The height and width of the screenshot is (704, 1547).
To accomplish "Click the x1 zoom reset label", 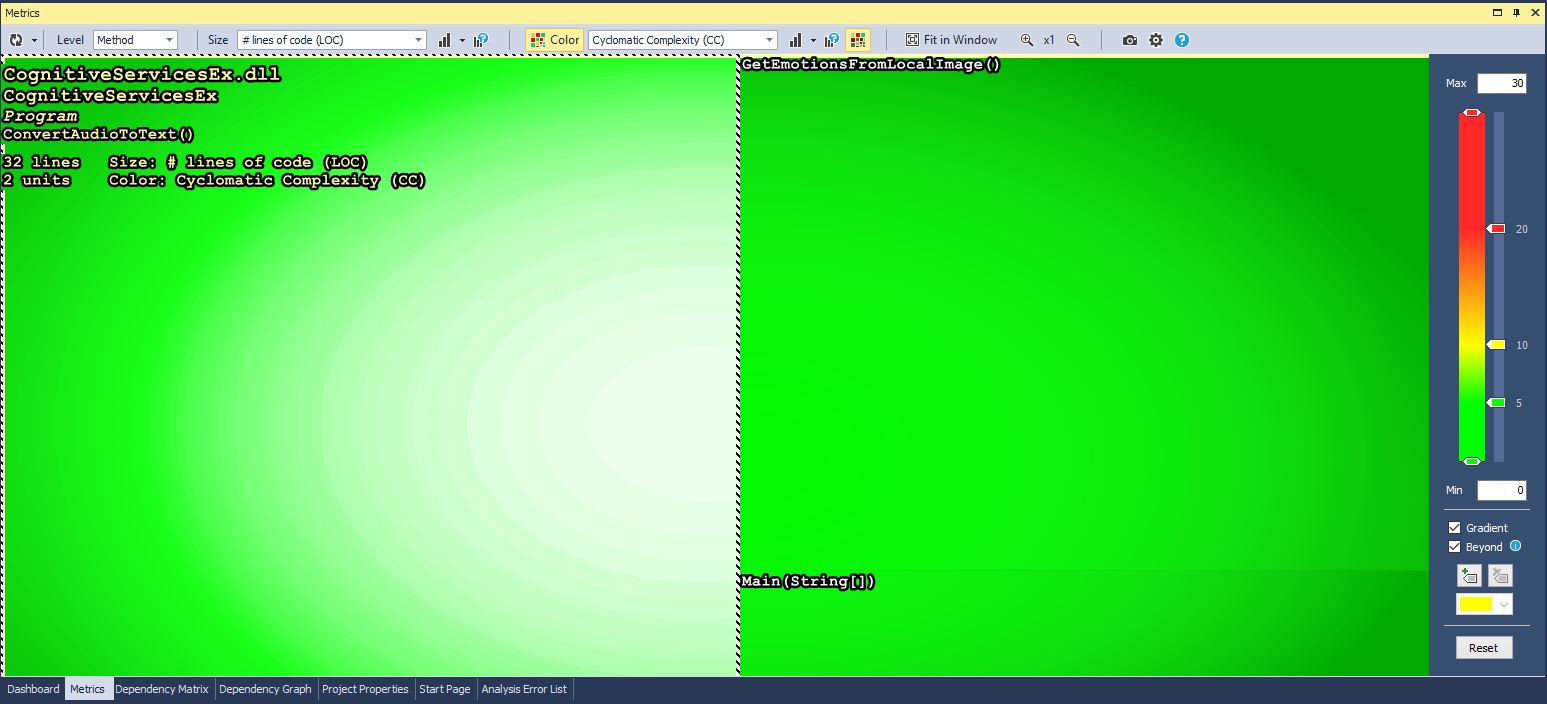I will point(1049,40).
